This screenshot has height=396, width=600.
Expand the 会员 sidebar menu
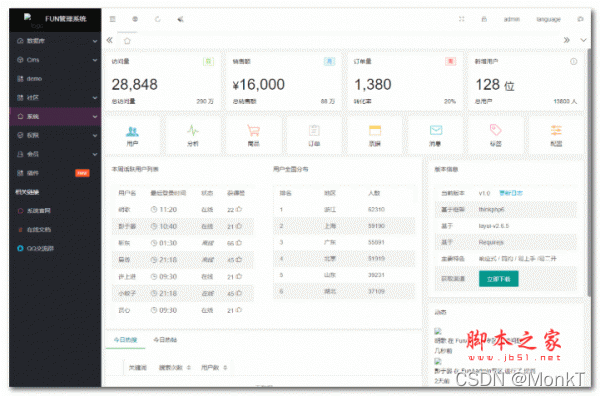[55, 154]
